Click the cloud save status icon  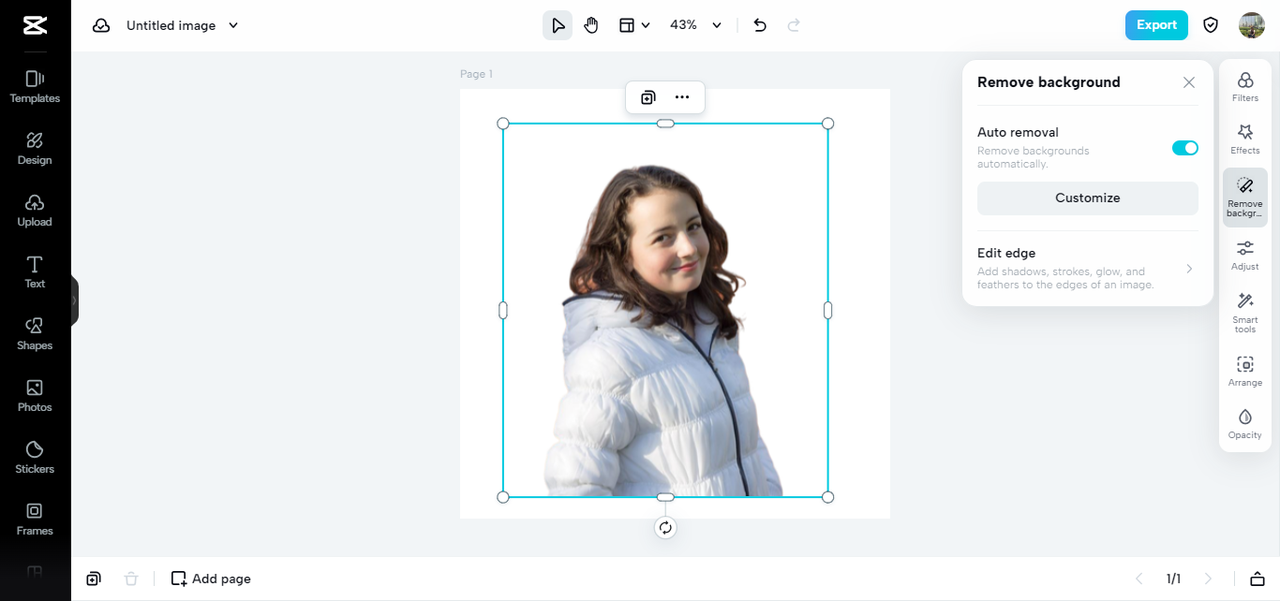101,26
